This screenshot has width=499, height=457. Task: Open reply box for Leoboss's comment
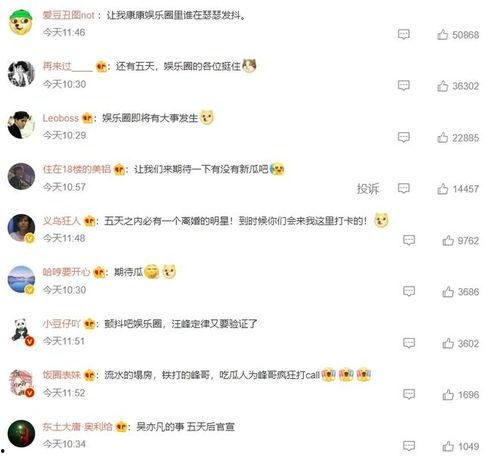pos(404,137)
